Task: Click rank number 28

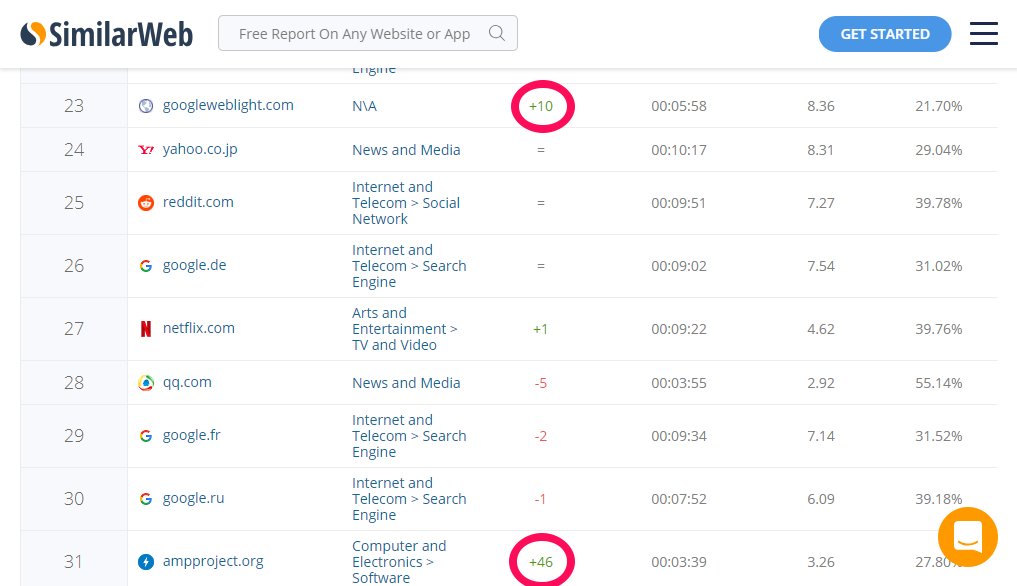Action: click(74, 383)
